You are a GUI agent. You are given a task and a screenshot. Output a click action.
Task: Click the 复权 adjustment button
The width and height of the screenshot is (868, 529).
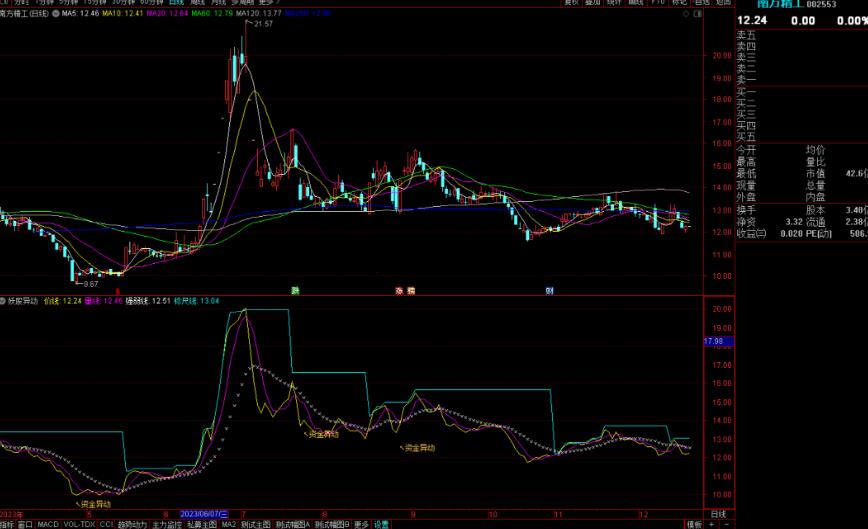click(571, 2)
